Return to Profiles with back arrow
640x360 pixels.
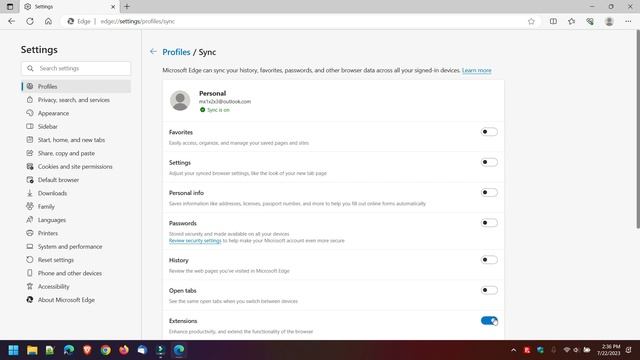click(153, 51)
